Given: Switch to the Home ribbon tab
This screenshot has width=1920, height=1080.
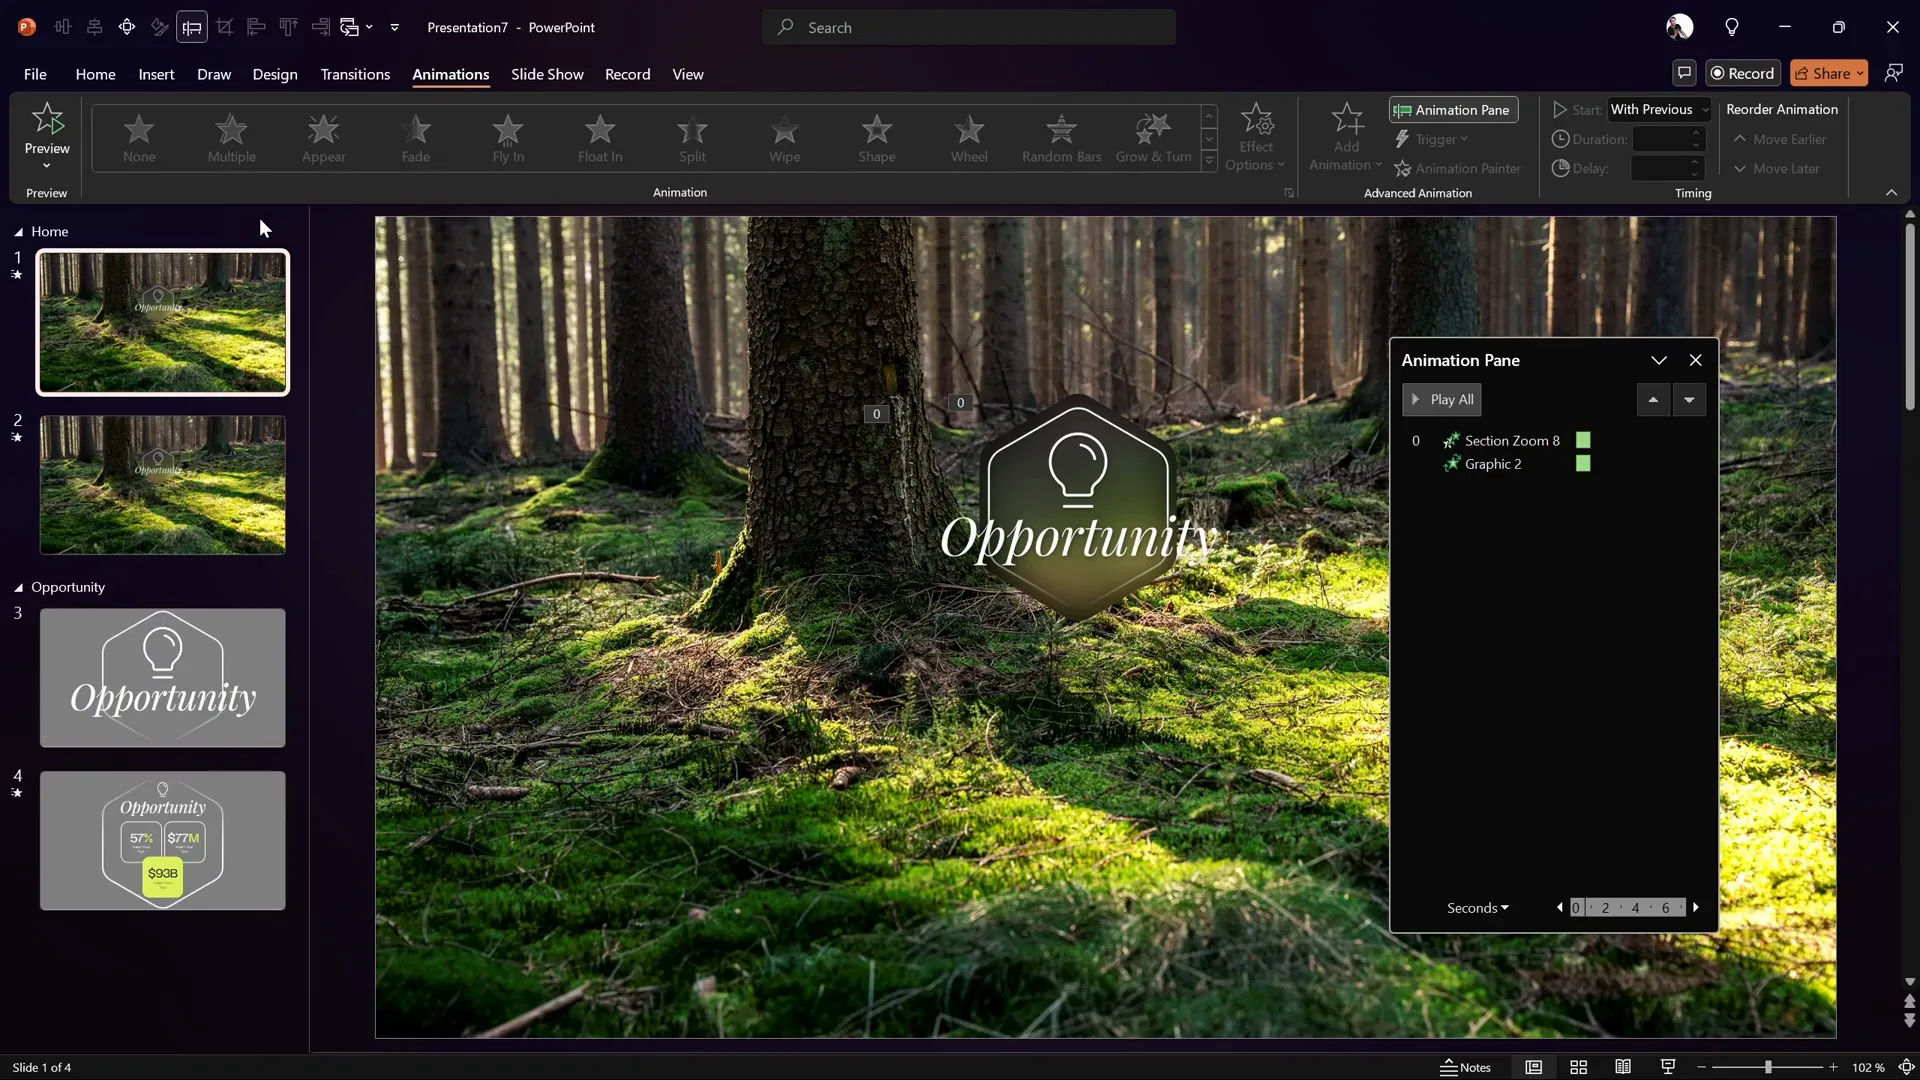Looking at the screenshot, I should click(95, 74).
